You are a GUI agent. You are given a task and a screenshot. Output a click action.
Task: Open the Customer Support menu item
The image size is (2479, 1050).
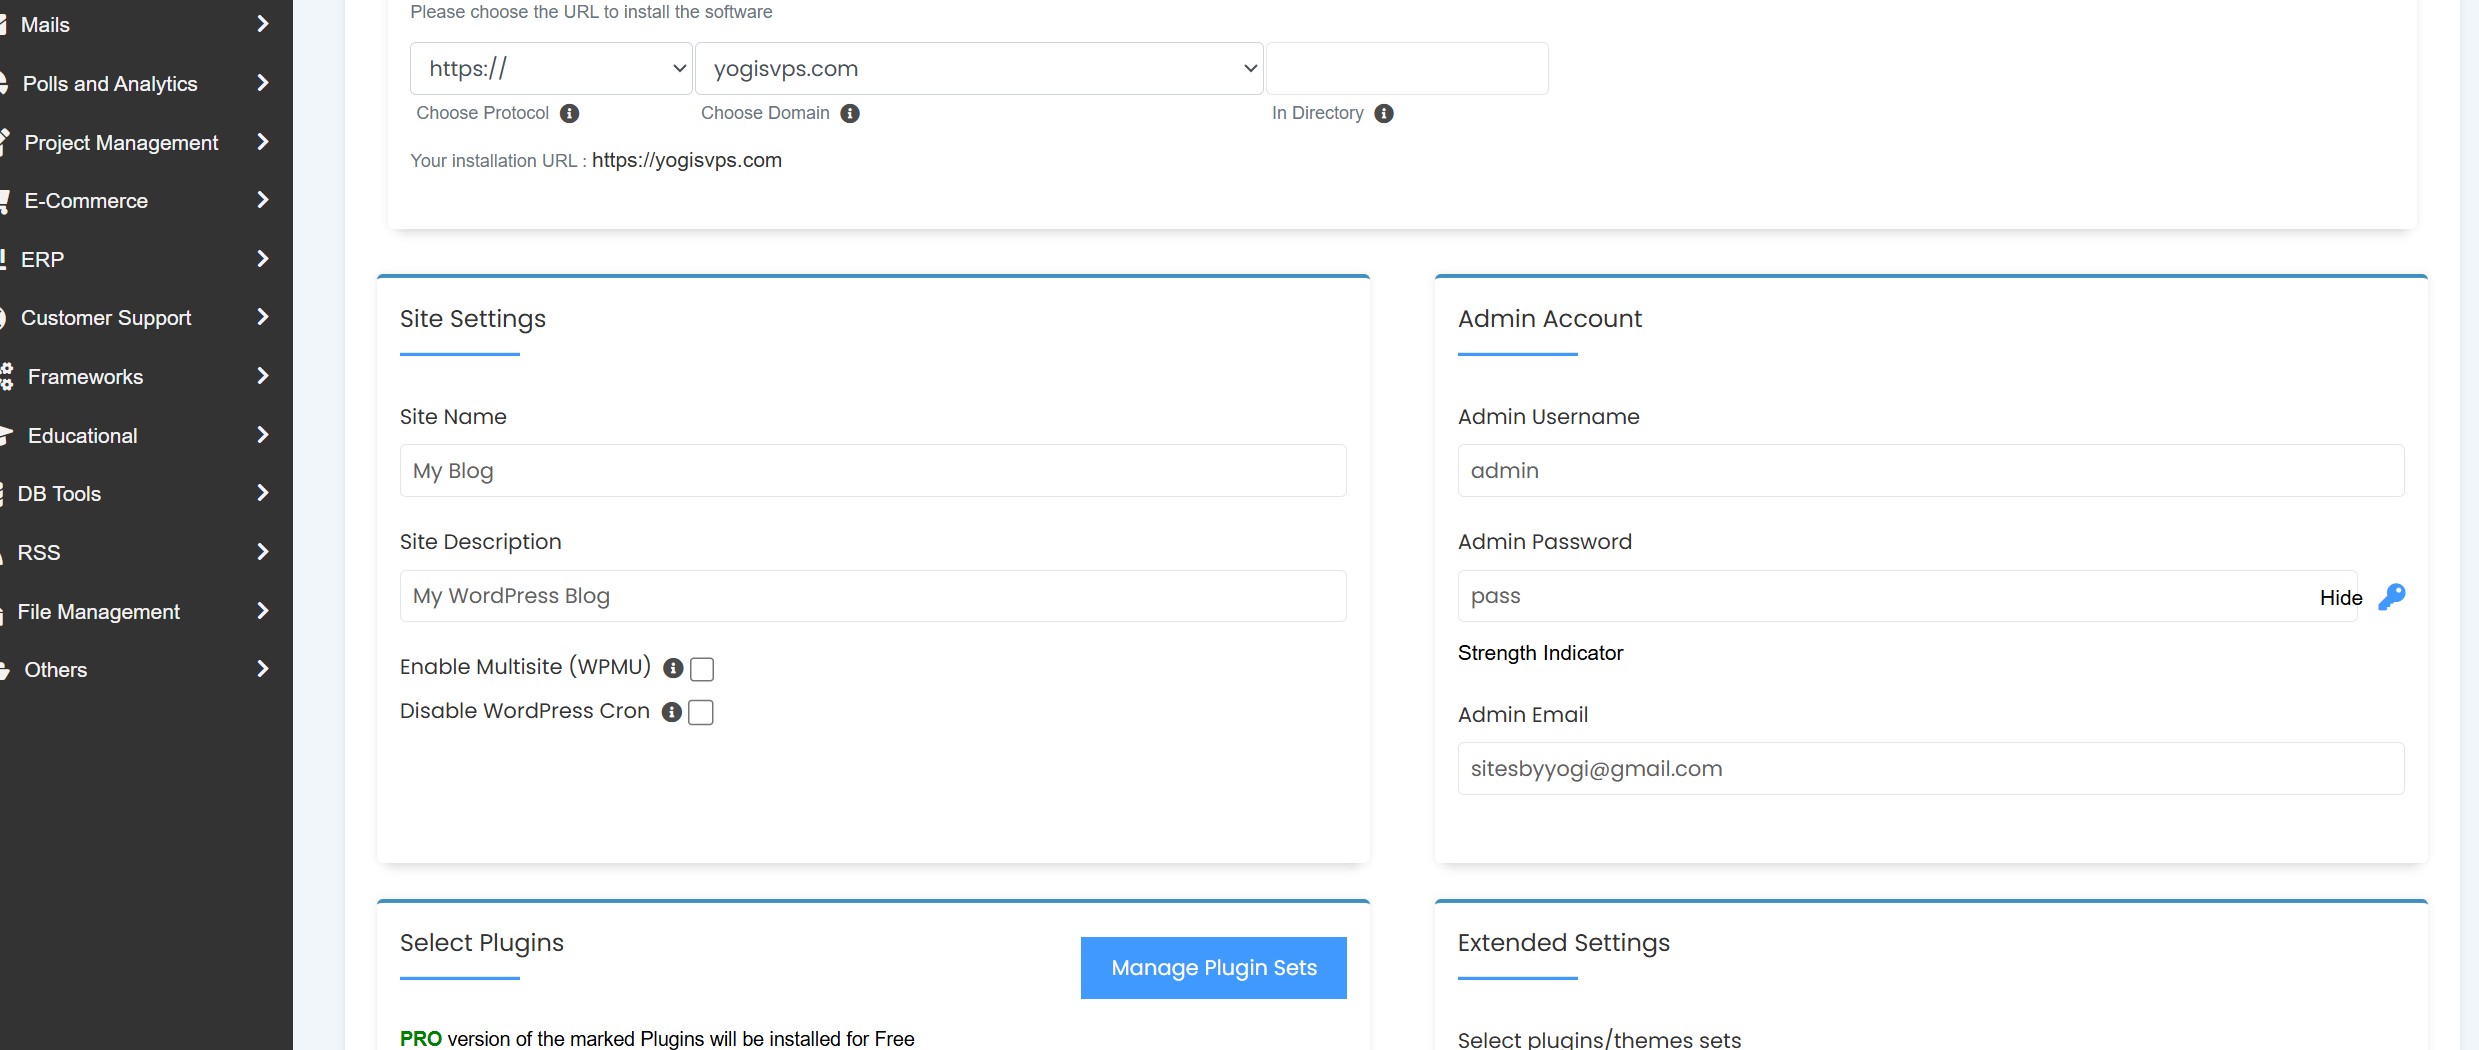click(x=106, y=318)
